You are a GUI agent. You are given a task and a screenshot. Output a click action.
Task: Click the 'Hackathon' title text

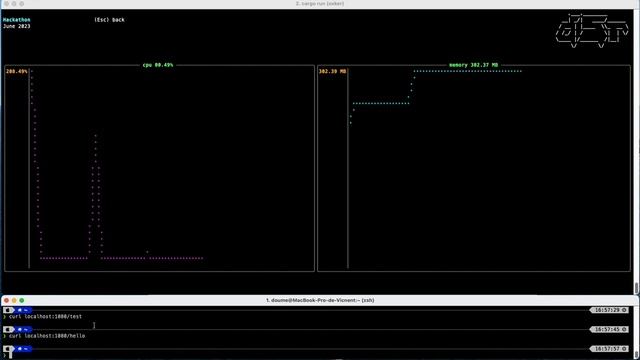(16, 20)
